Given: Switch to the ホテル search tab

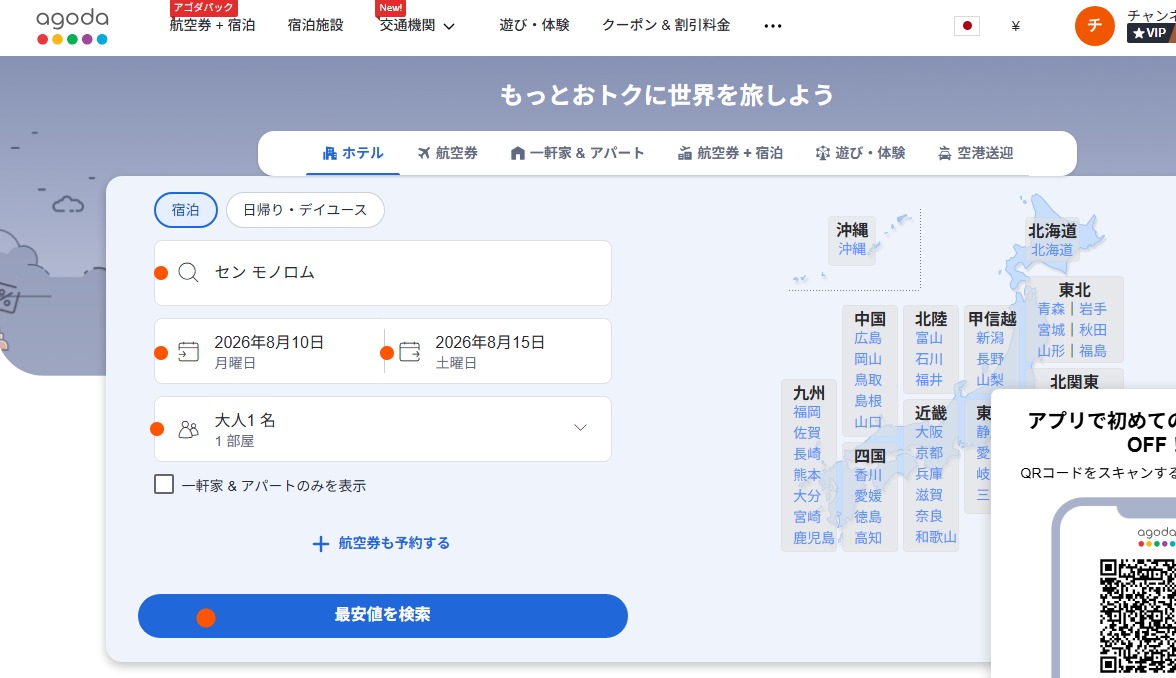Looking at the screenshot, I should [x=352, y=153].
